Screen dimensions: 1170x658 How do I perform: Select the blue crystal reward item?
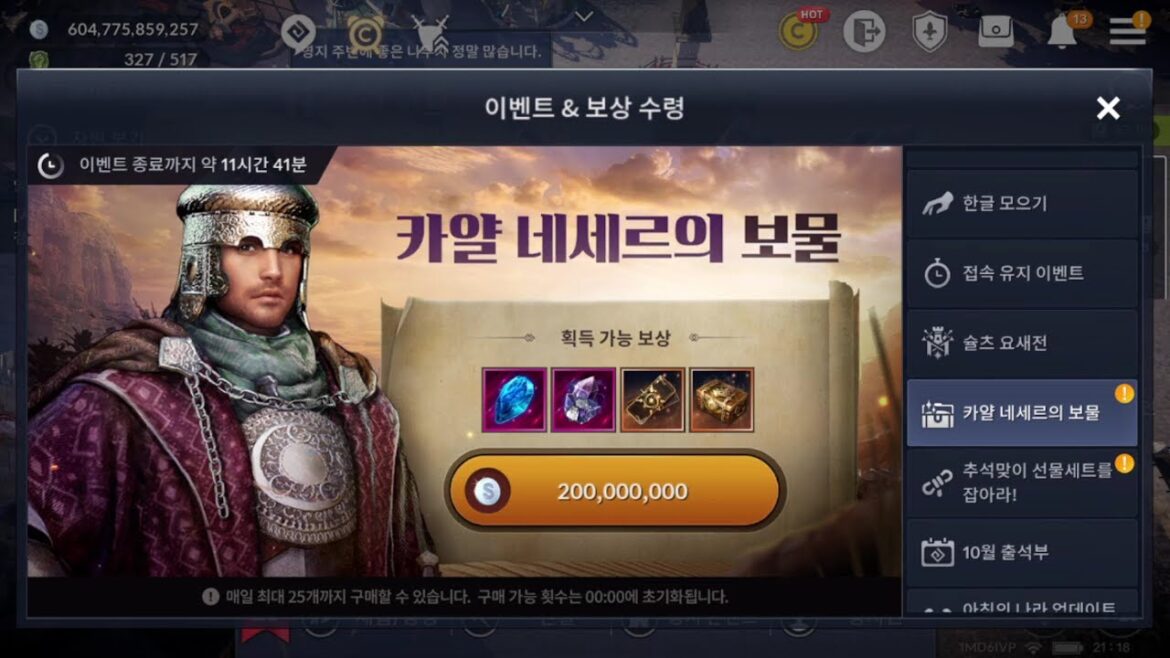[514, 400]
